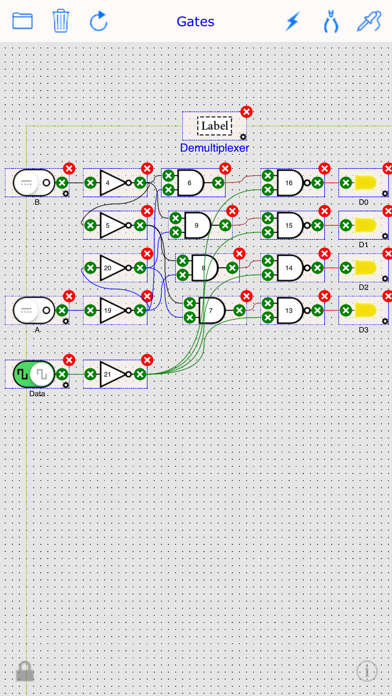Toggle the B input switch
Viewport: 392px width, 696px height.
[x=34, y=182]
